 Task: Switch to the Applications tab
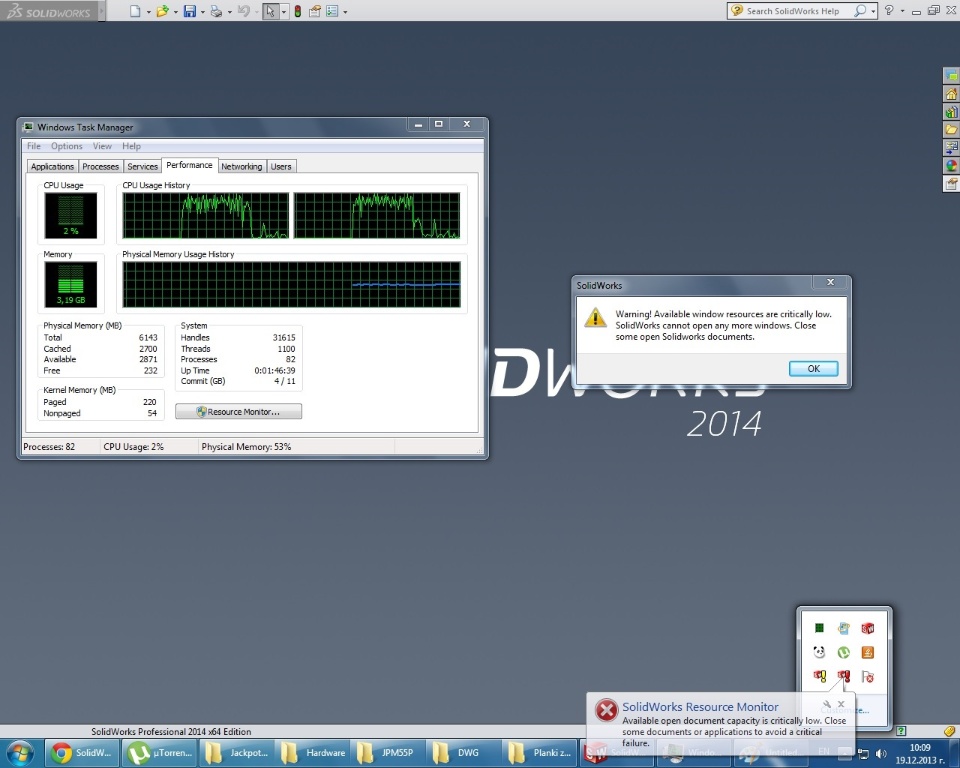click(52, 167)
